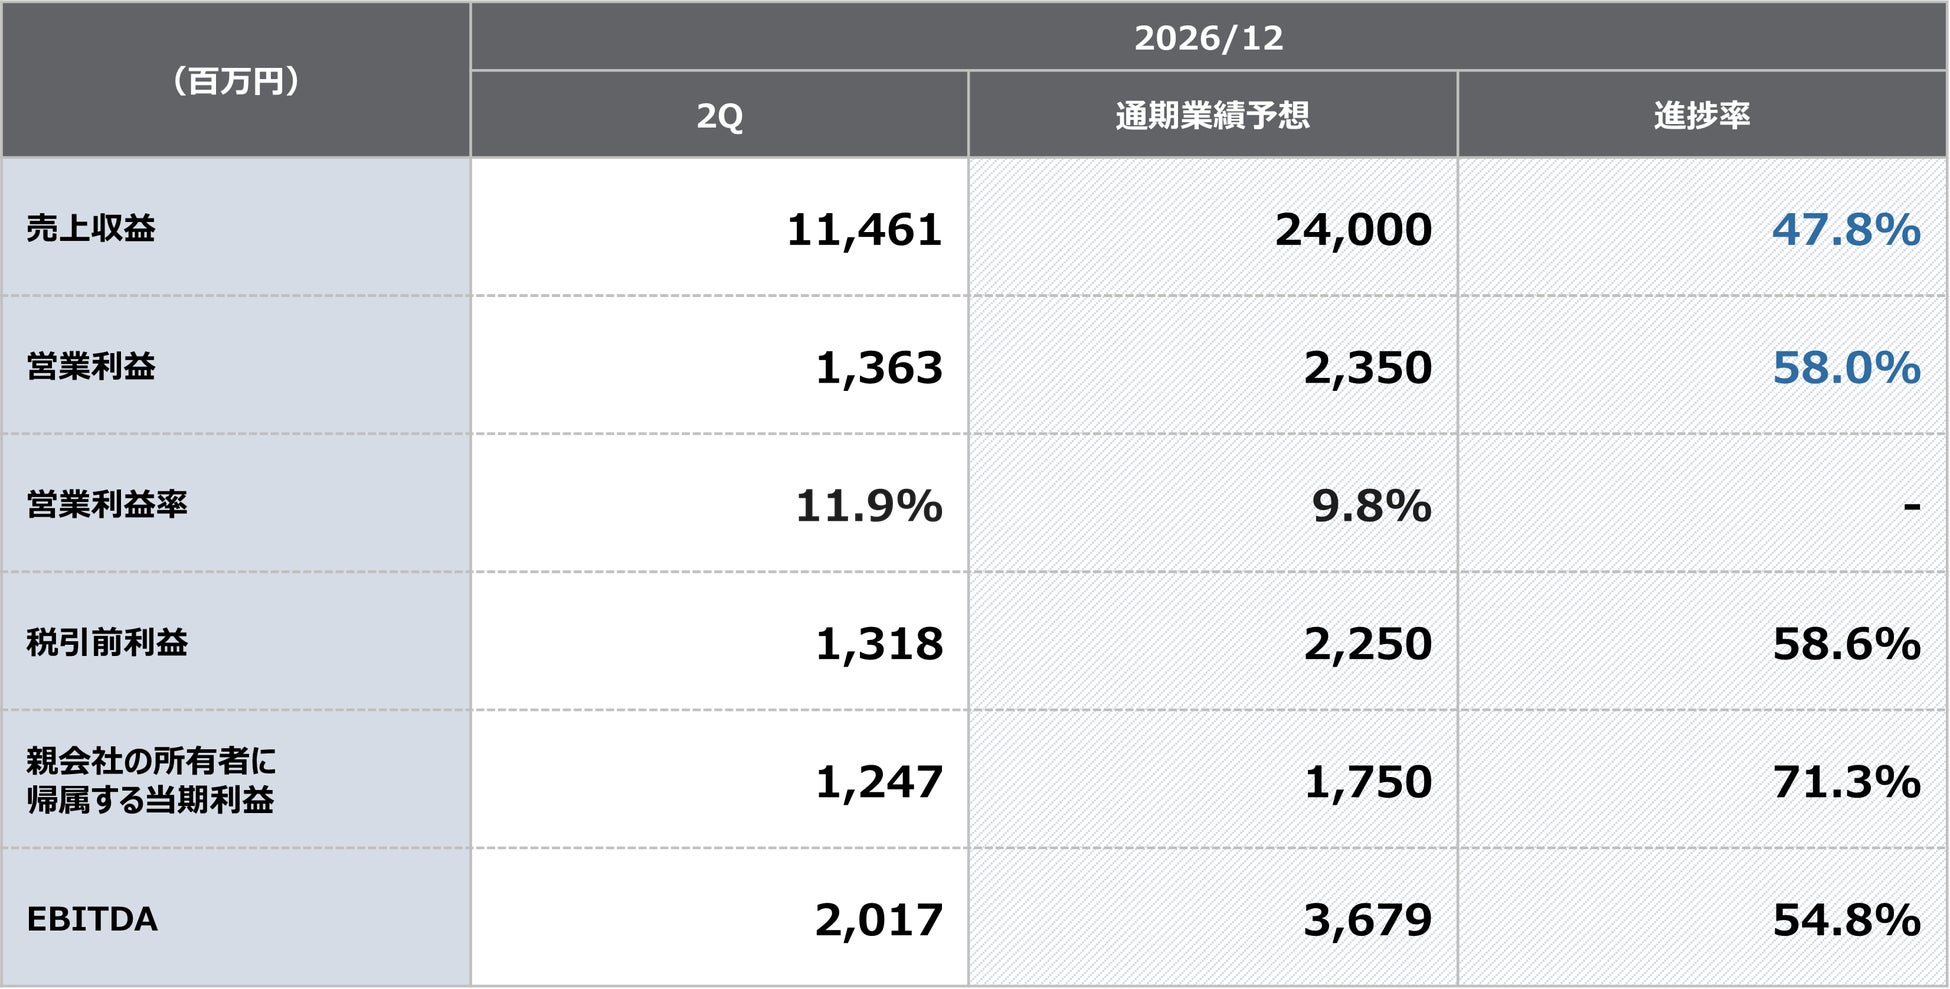
Task: Select the 2Q column header
Action: tap(719, 114)
